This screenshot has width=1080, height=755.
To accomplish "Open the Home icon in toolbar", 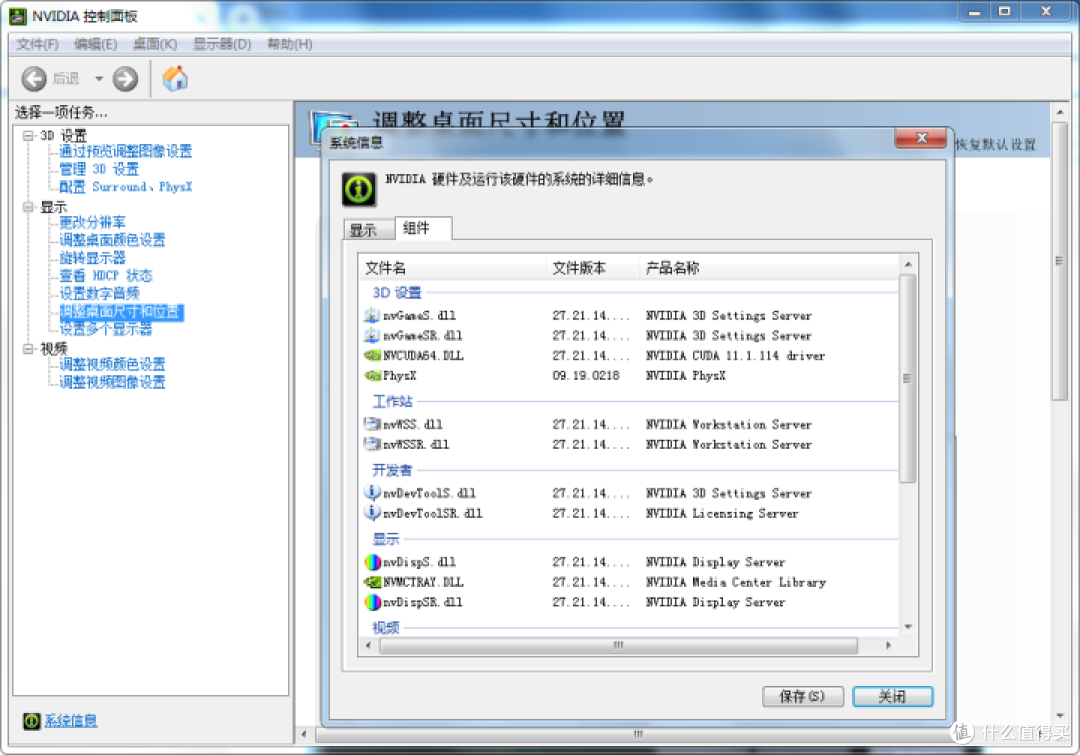I will pyautogui.click(x=175, y=79).
